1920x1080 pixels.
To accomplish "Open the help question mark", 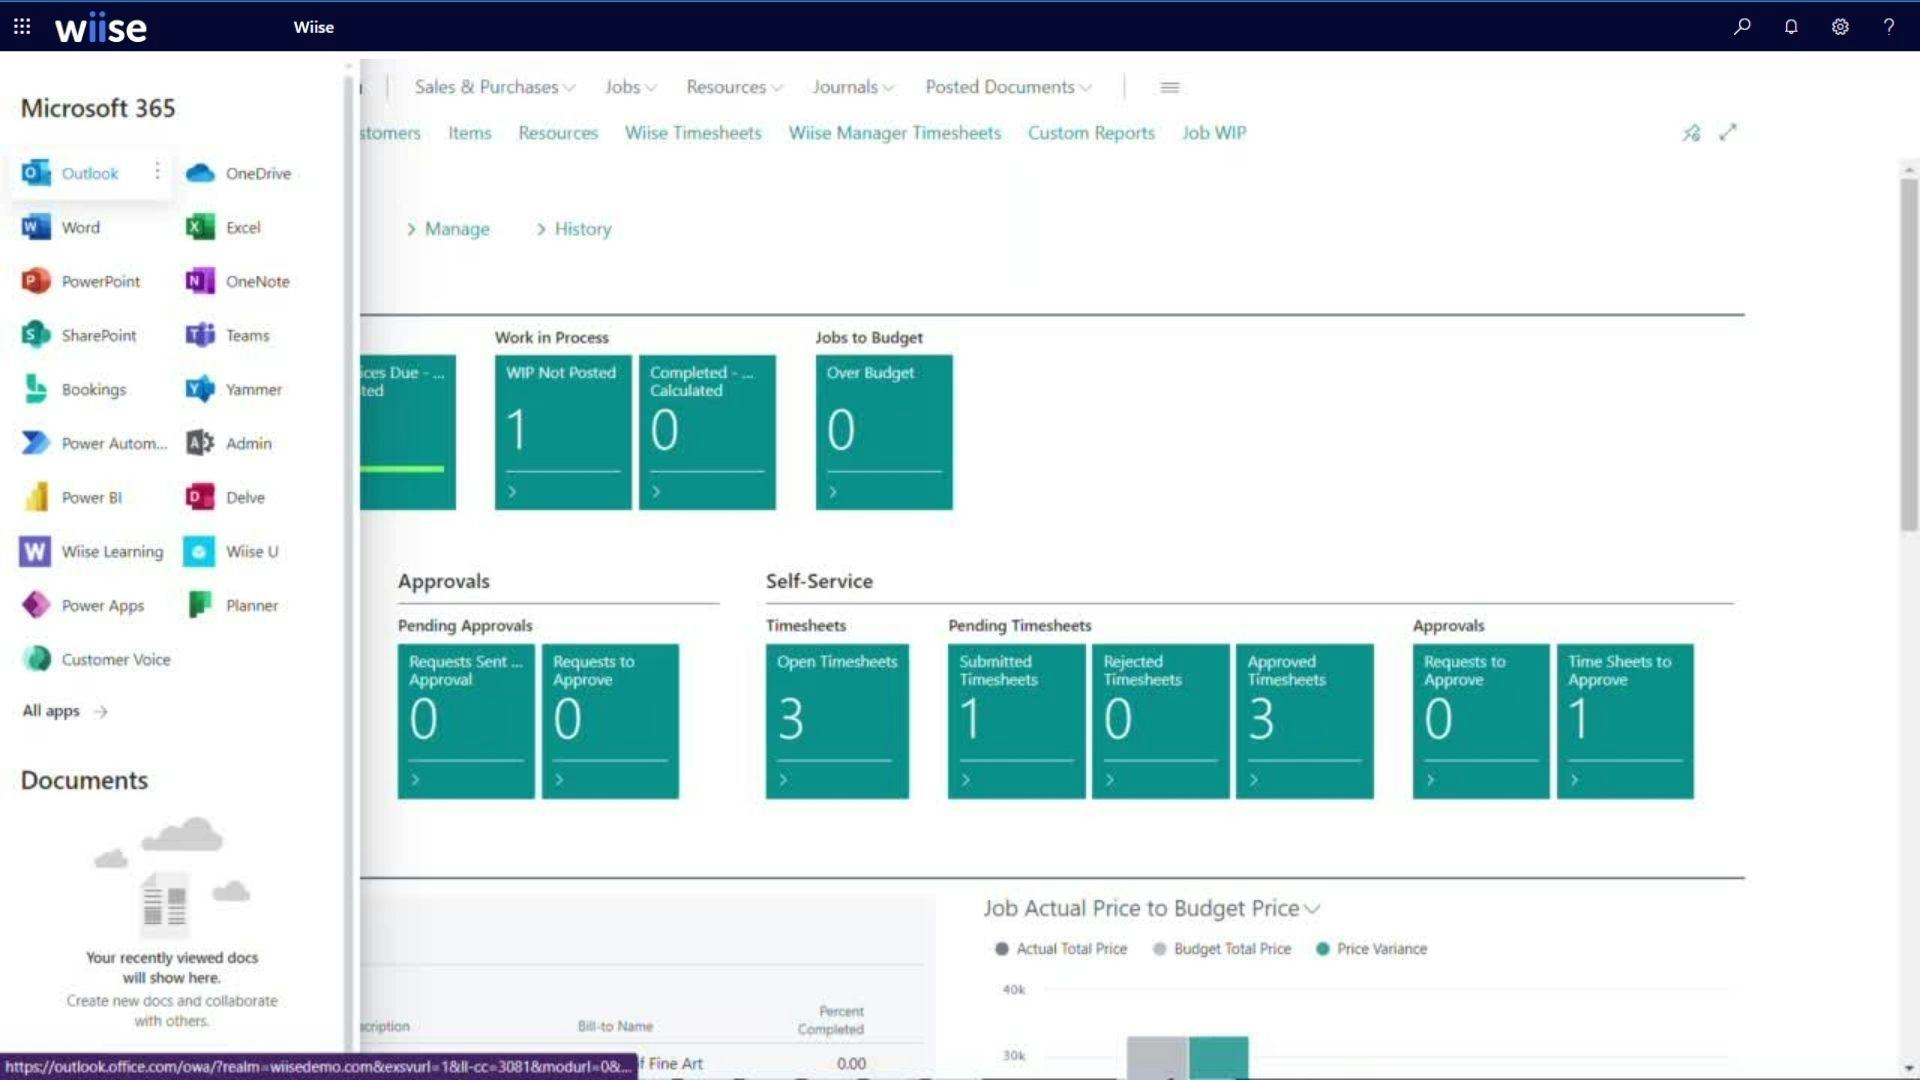I will [x=1889, y=27].
